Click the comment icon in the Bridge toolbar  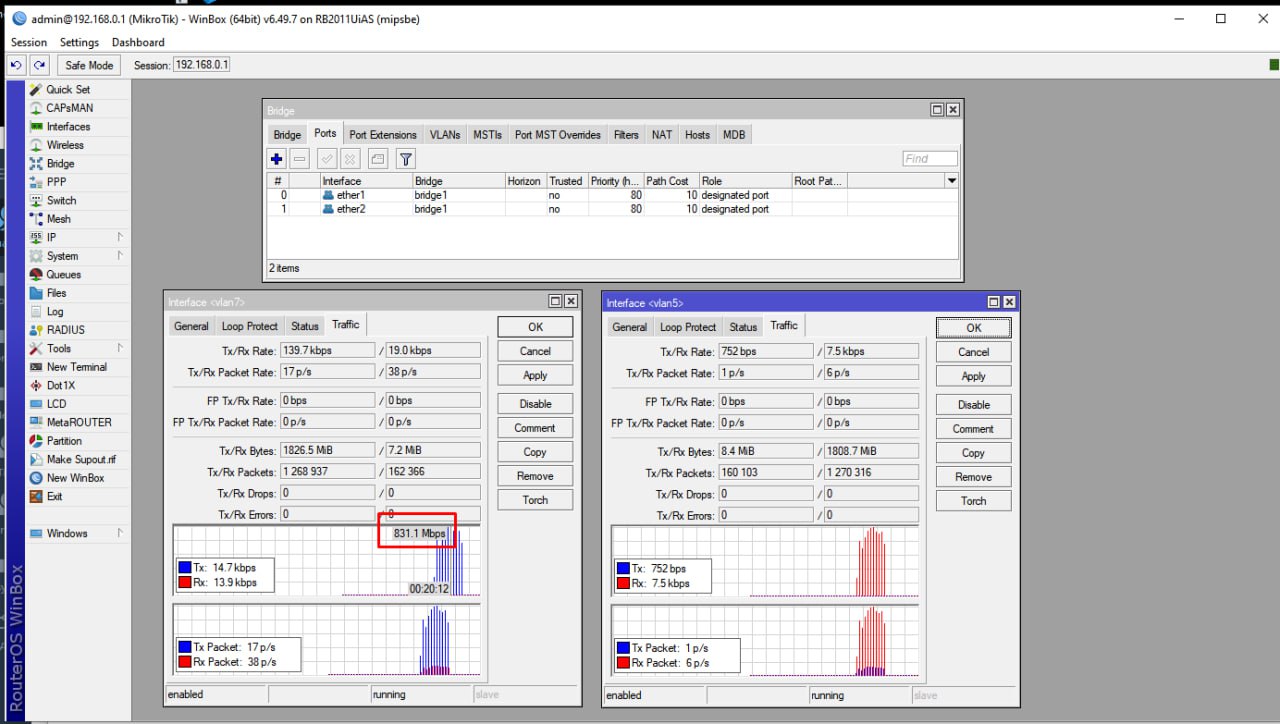point(377,159)
